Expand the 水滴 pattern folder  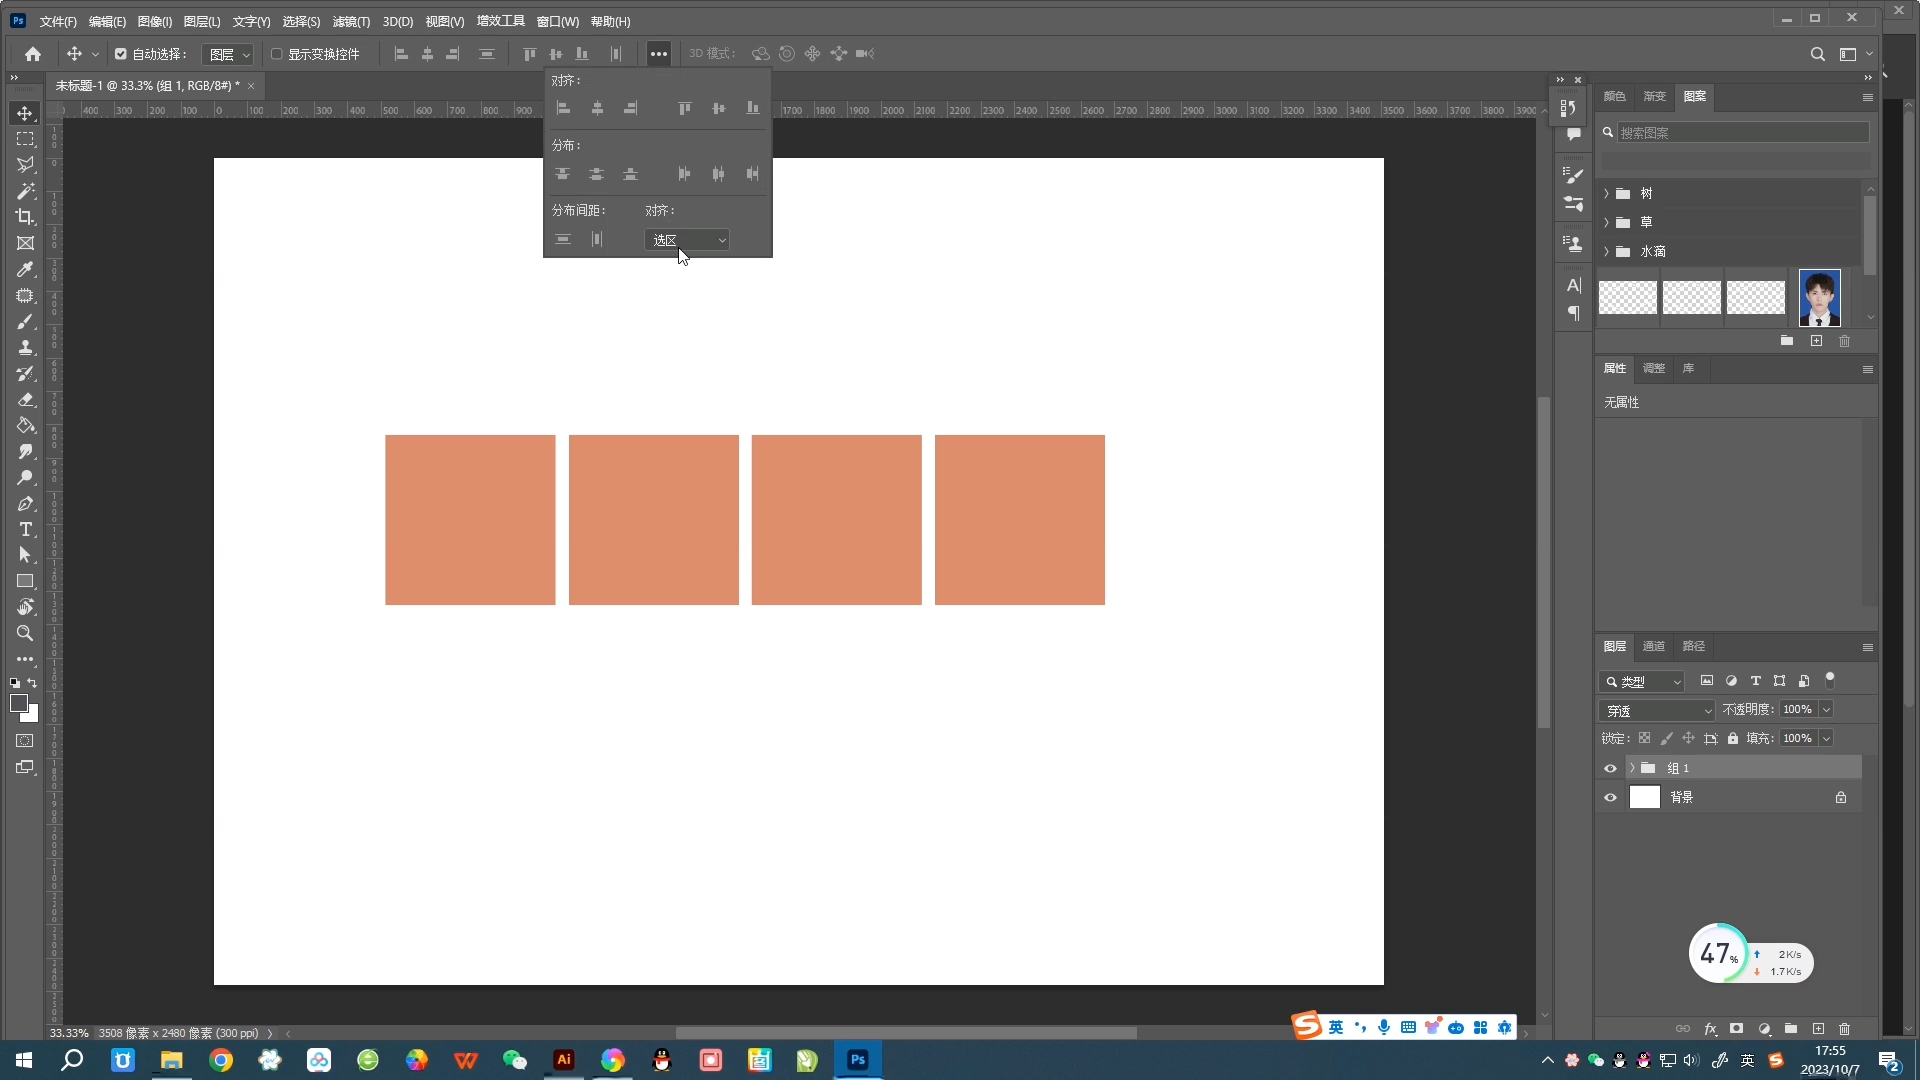click(x=1607, y=251)
